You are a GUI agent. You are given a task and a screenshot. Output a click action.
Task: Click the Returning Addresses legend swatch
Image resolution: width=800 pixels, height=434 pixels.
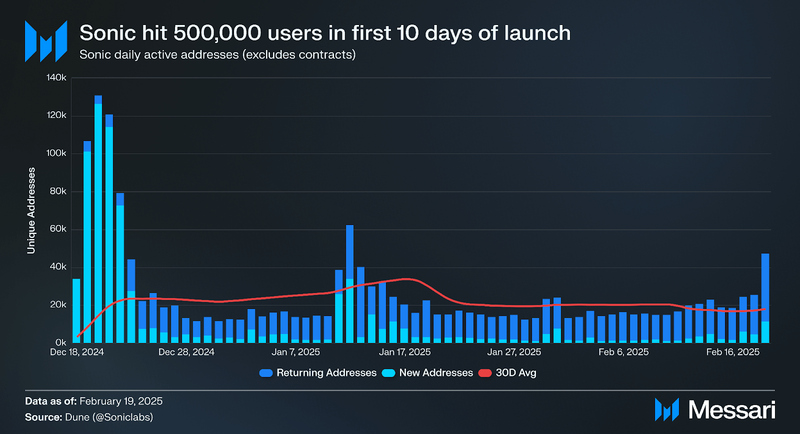point(266,373)
